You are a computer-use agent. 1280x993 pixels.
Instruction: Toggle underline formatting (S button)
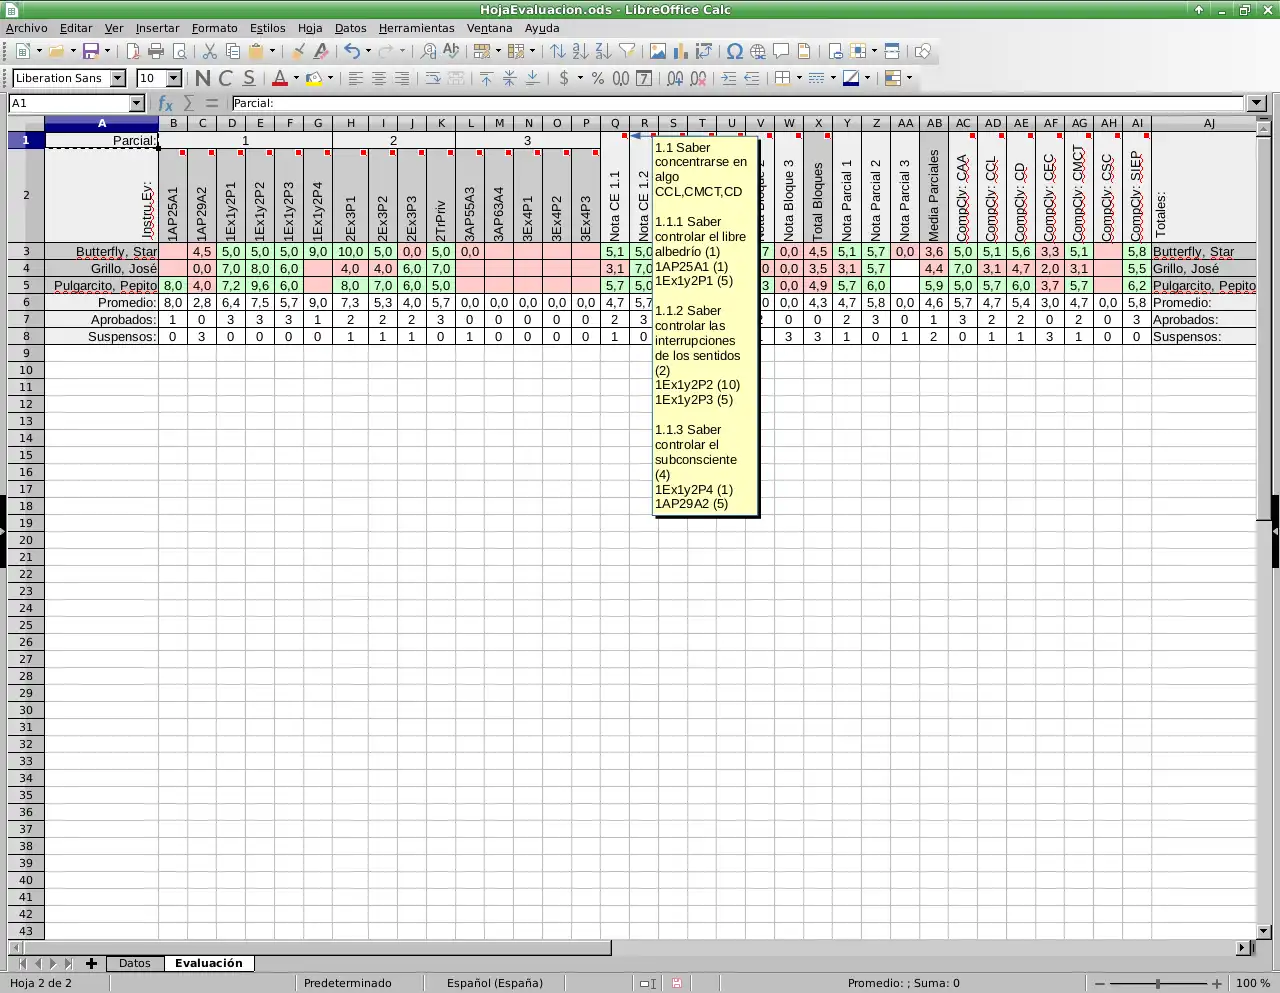(x=249, y=78)
